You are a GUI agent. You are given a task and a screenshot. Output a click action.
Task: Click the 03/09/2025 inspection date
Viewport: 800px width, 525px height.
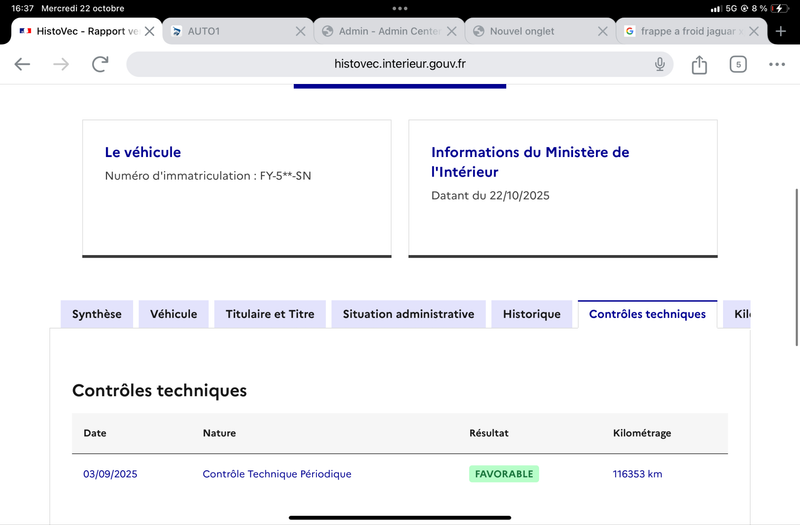(110, 474)
